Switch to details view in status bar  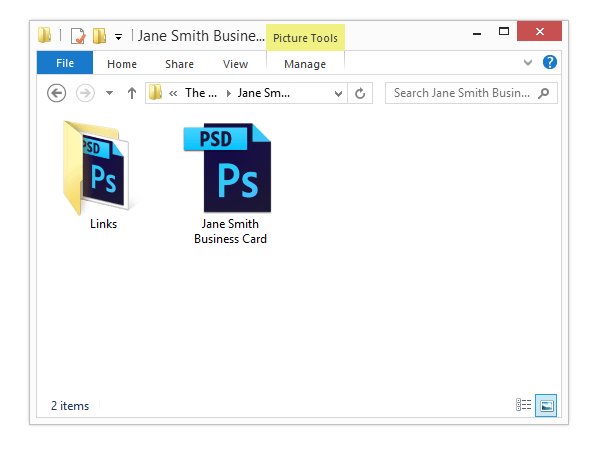click(x=524, y=405)
